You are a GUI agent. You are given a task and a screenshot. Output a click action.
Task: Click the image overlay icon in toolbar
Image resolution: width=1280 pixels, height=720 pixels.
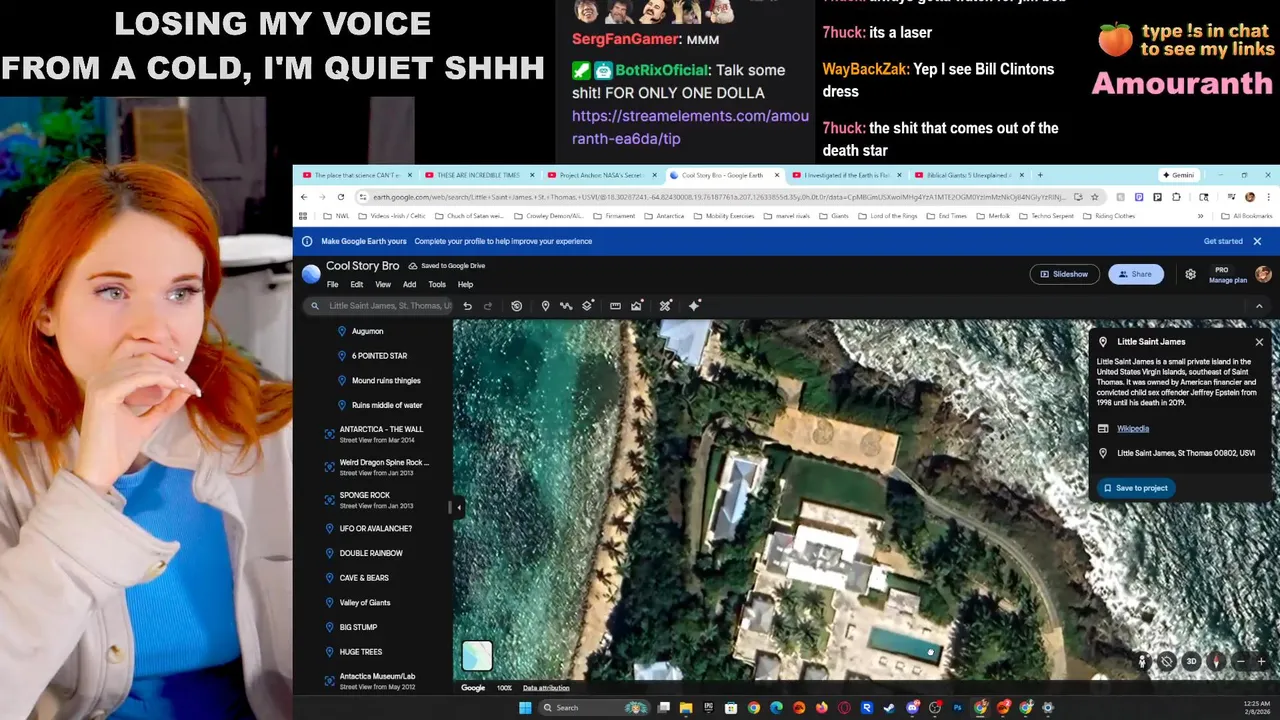pyautogui.click(x=636, y=306)
